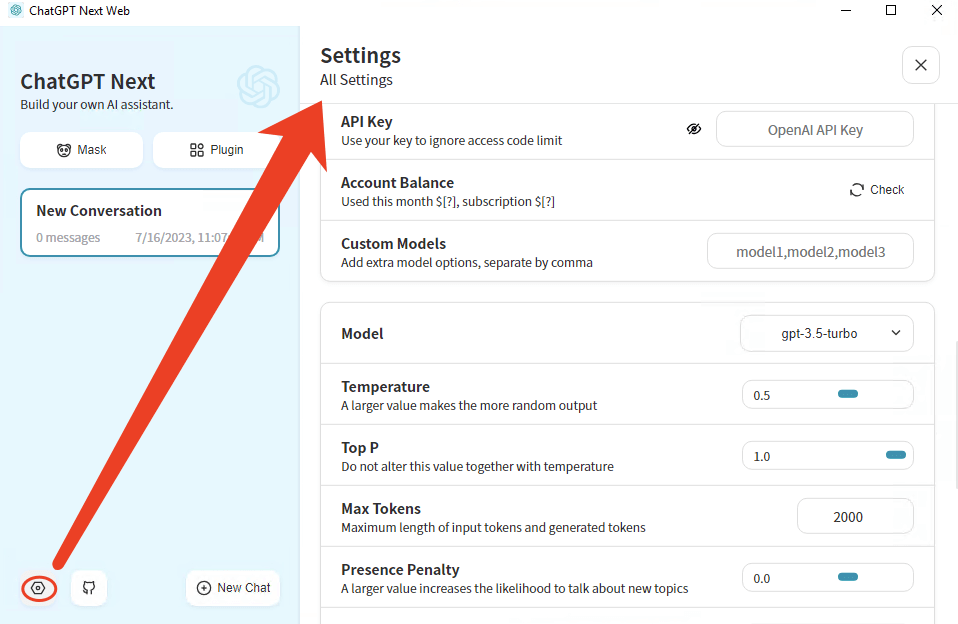
Task: Click the ChatGPT Next Web title bar icon
Action: pyautogui.click(x=16, y=10)
